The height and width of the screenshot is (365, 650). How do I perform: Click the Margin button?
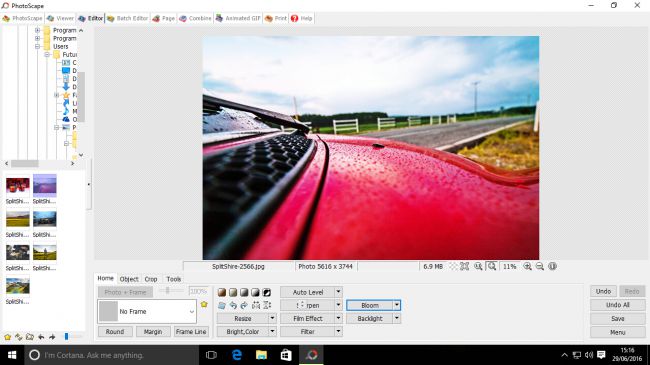[x=153, y=331]
